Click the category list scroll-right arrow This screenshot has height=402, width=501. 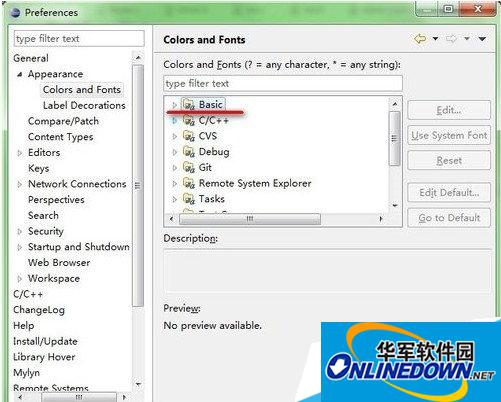pyautogui.click(x=381, y=219)
